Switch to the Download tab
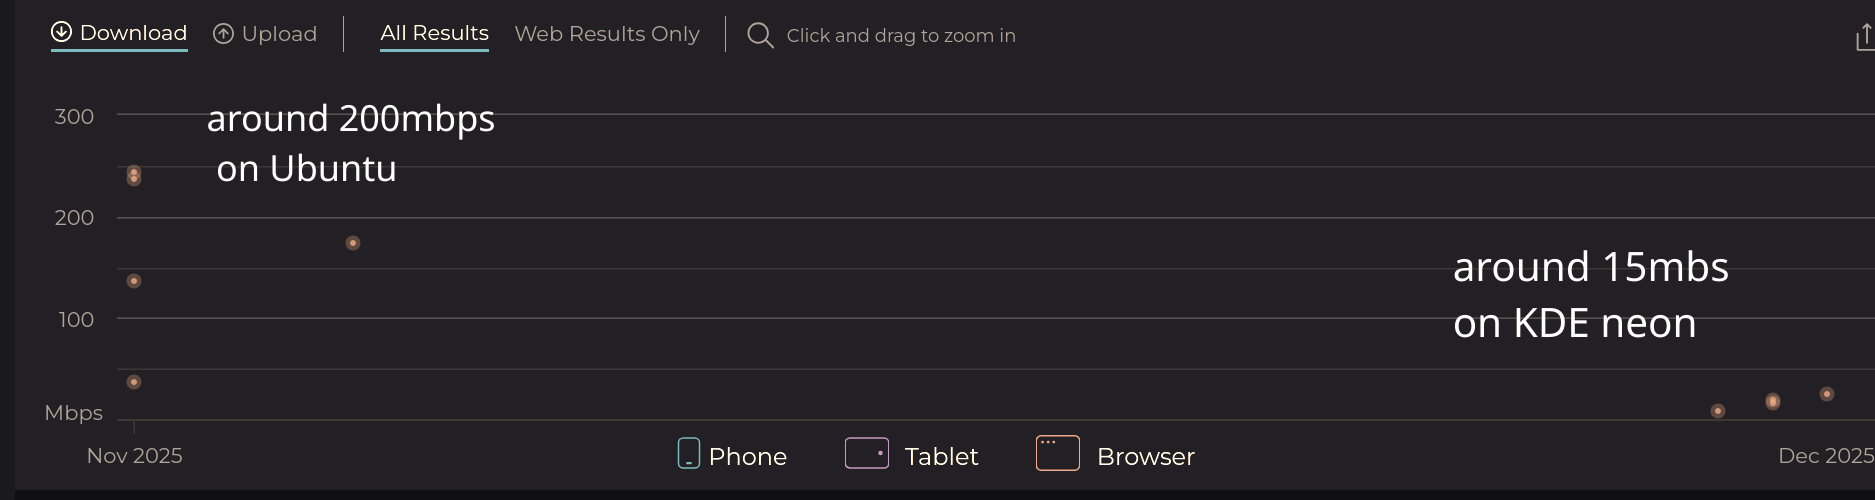 (133, 33)
